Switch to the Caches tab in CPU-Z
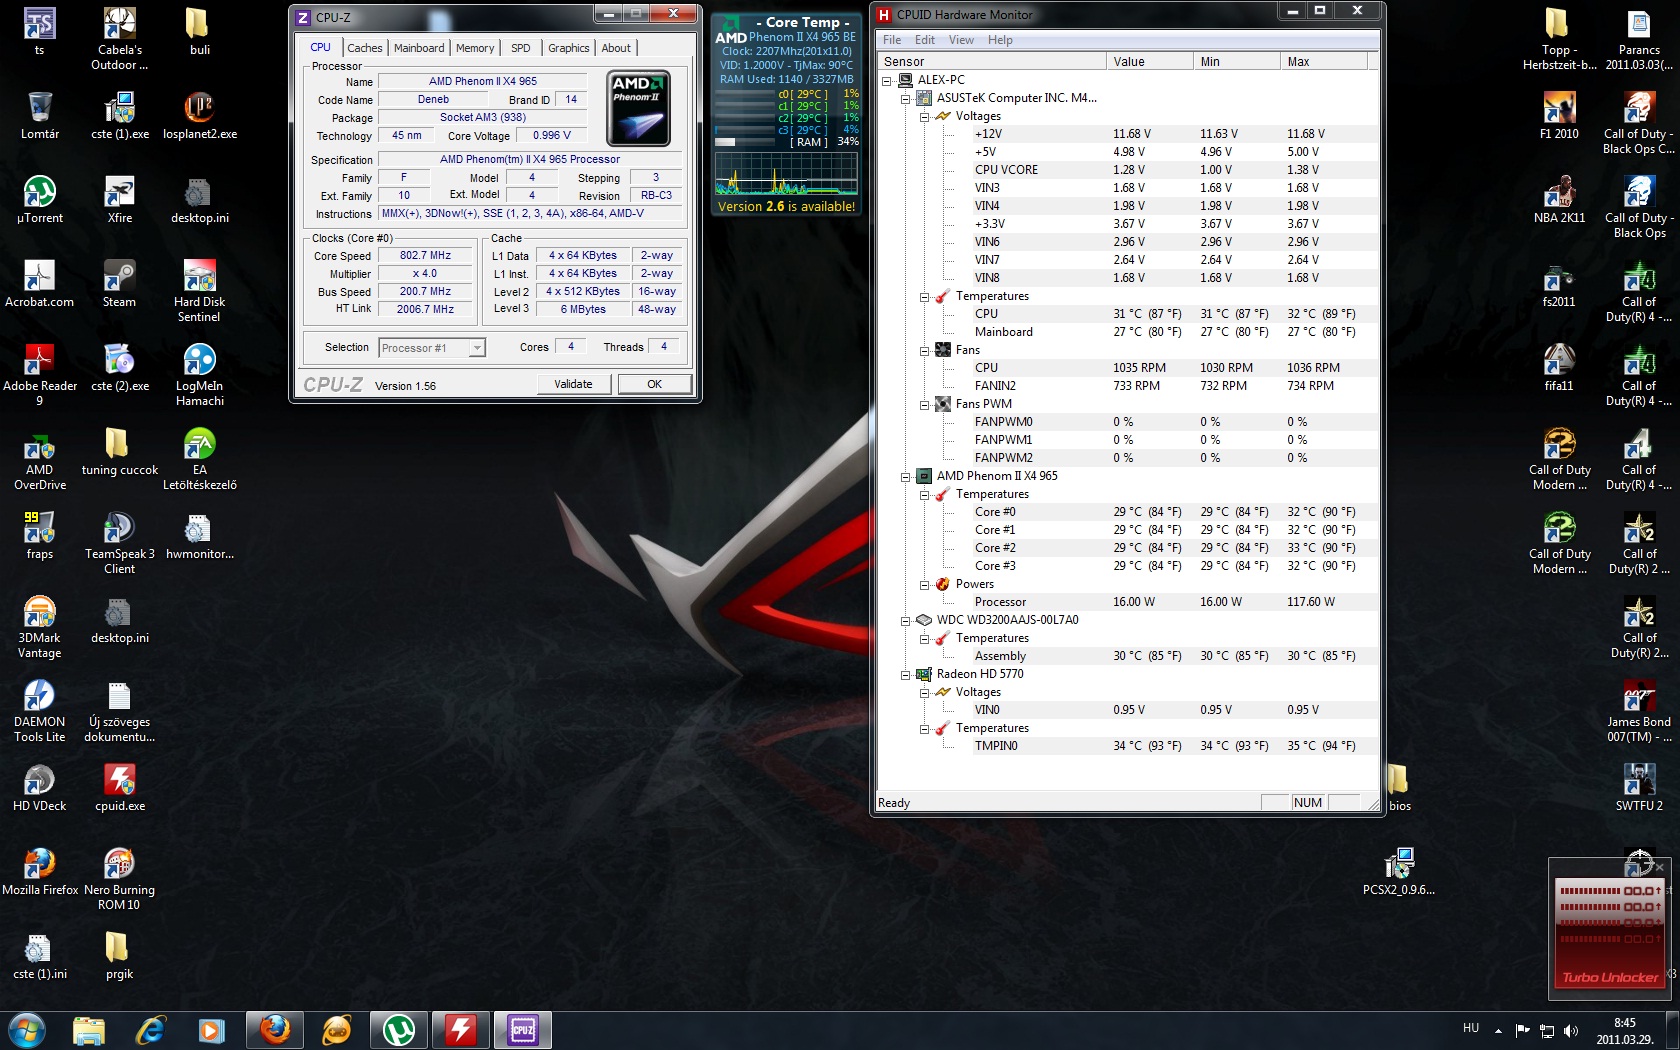 coord(364,48)
